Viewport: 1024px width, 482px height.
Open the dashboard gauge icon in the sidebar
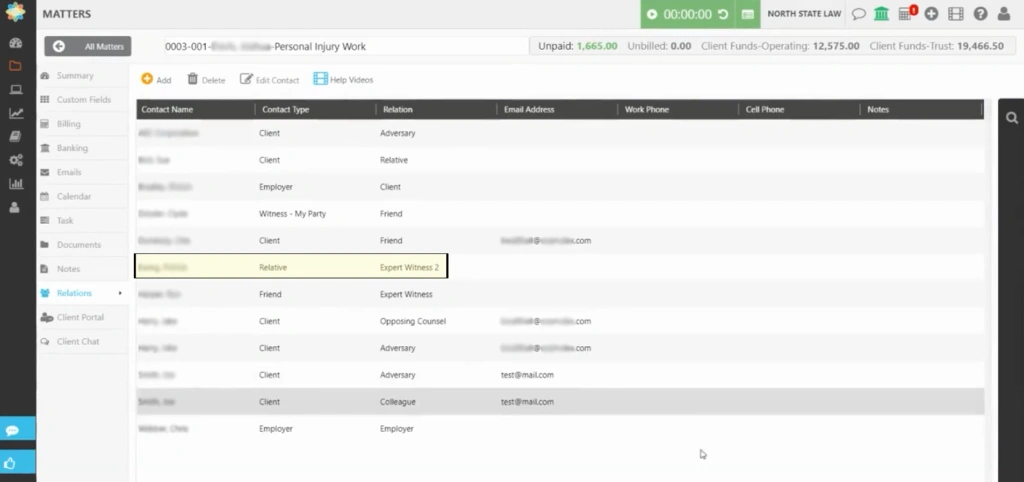point(16,43)
